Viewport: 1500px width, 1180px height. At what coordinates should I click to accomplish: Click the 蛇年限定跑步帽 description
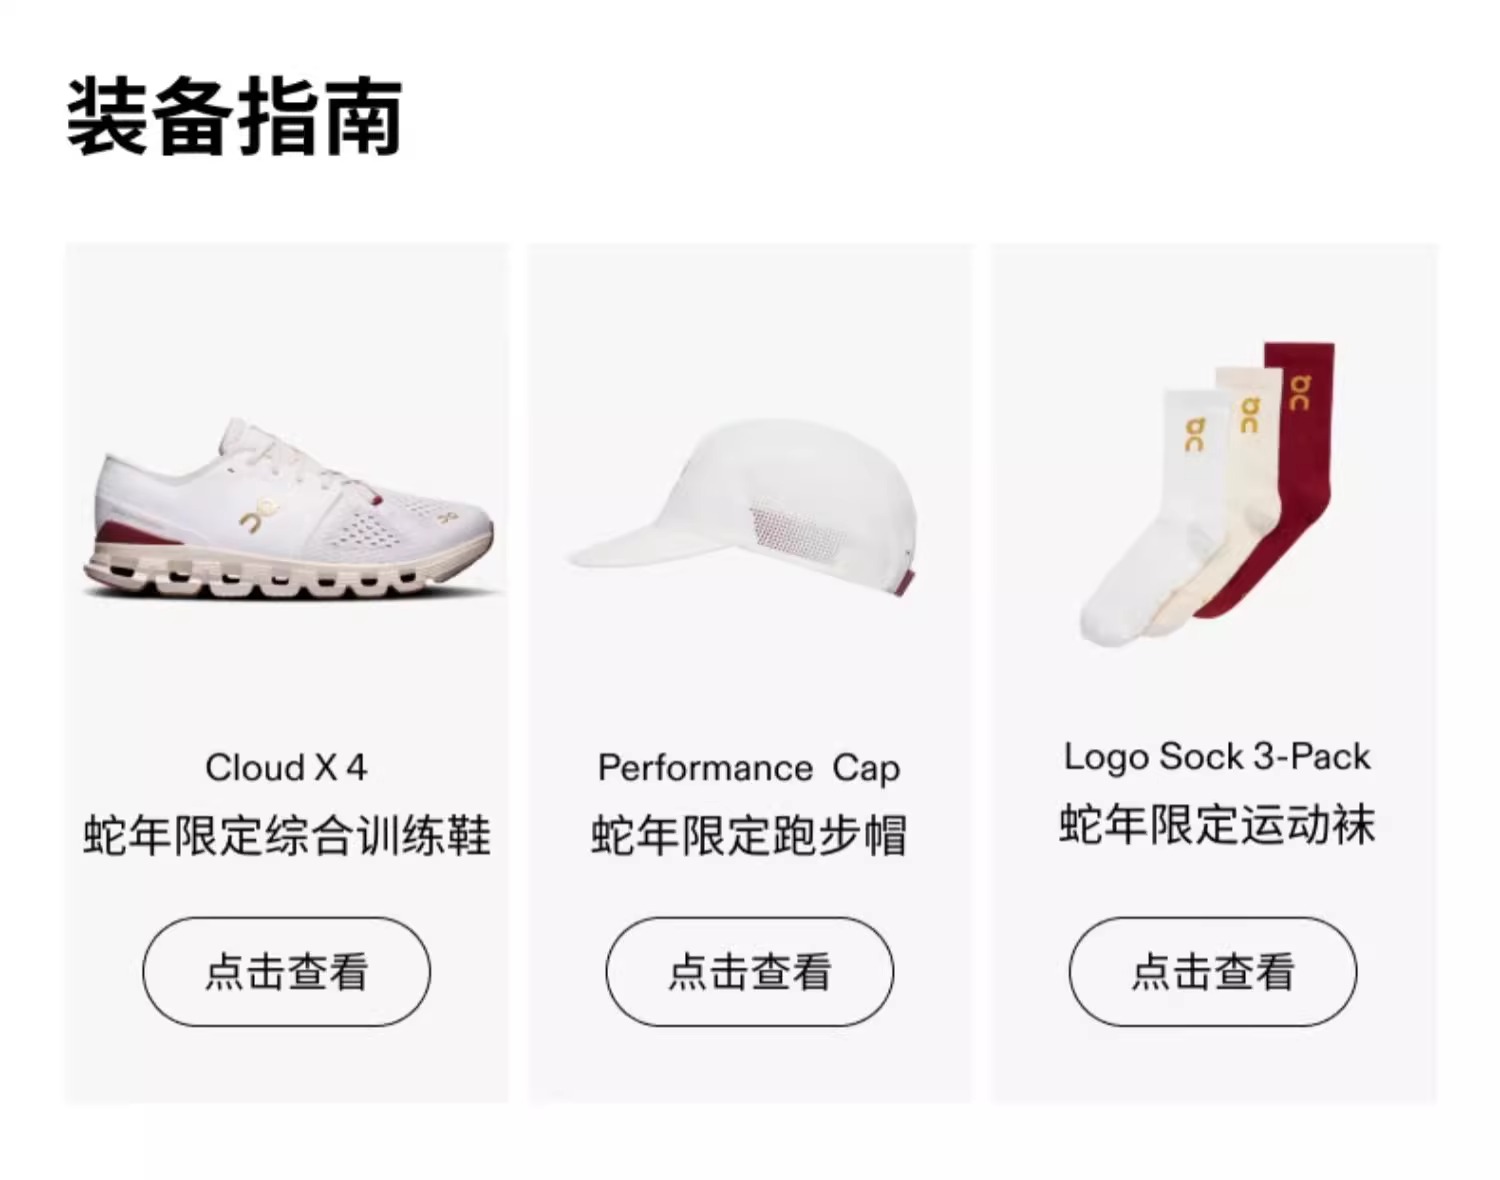(x=749, y=836)
